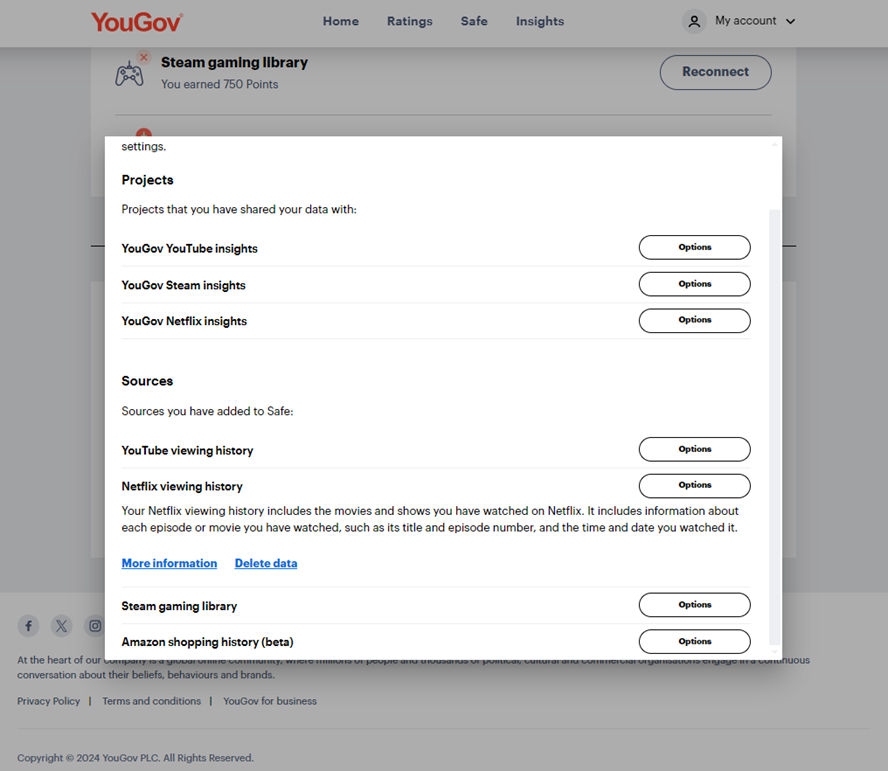This screenshot has height=771, width=888.
Task: Click the Steam game controller icon
Action: (129, 73)
